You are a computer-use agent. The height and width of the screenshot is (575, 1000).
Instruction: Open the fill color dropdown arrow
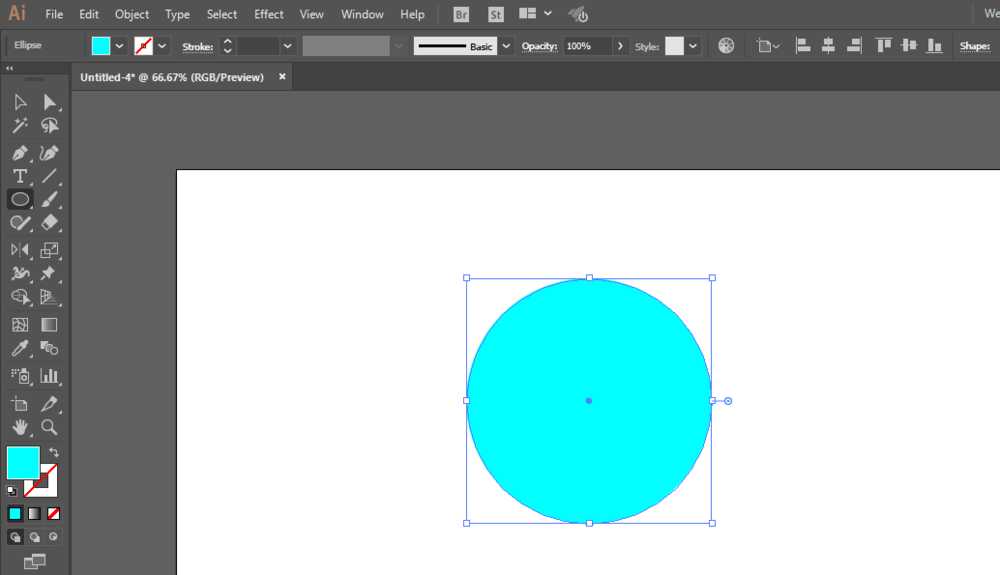119,46
